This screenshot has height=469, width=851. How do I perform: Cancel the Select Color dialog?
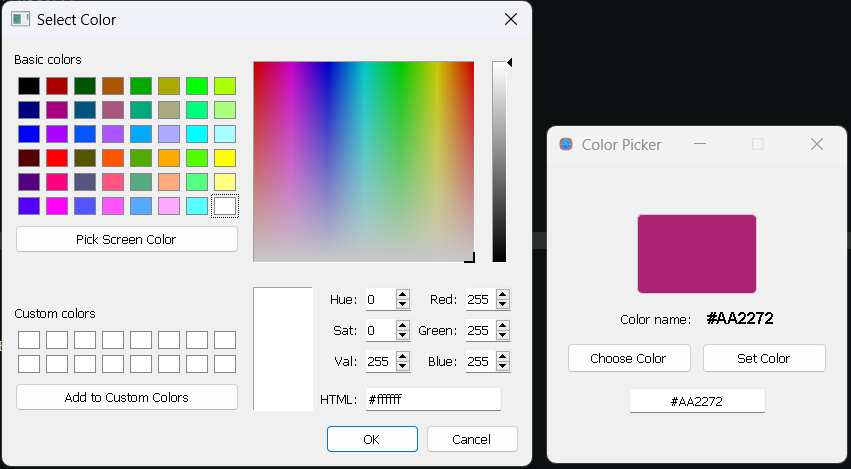[472, 439]
